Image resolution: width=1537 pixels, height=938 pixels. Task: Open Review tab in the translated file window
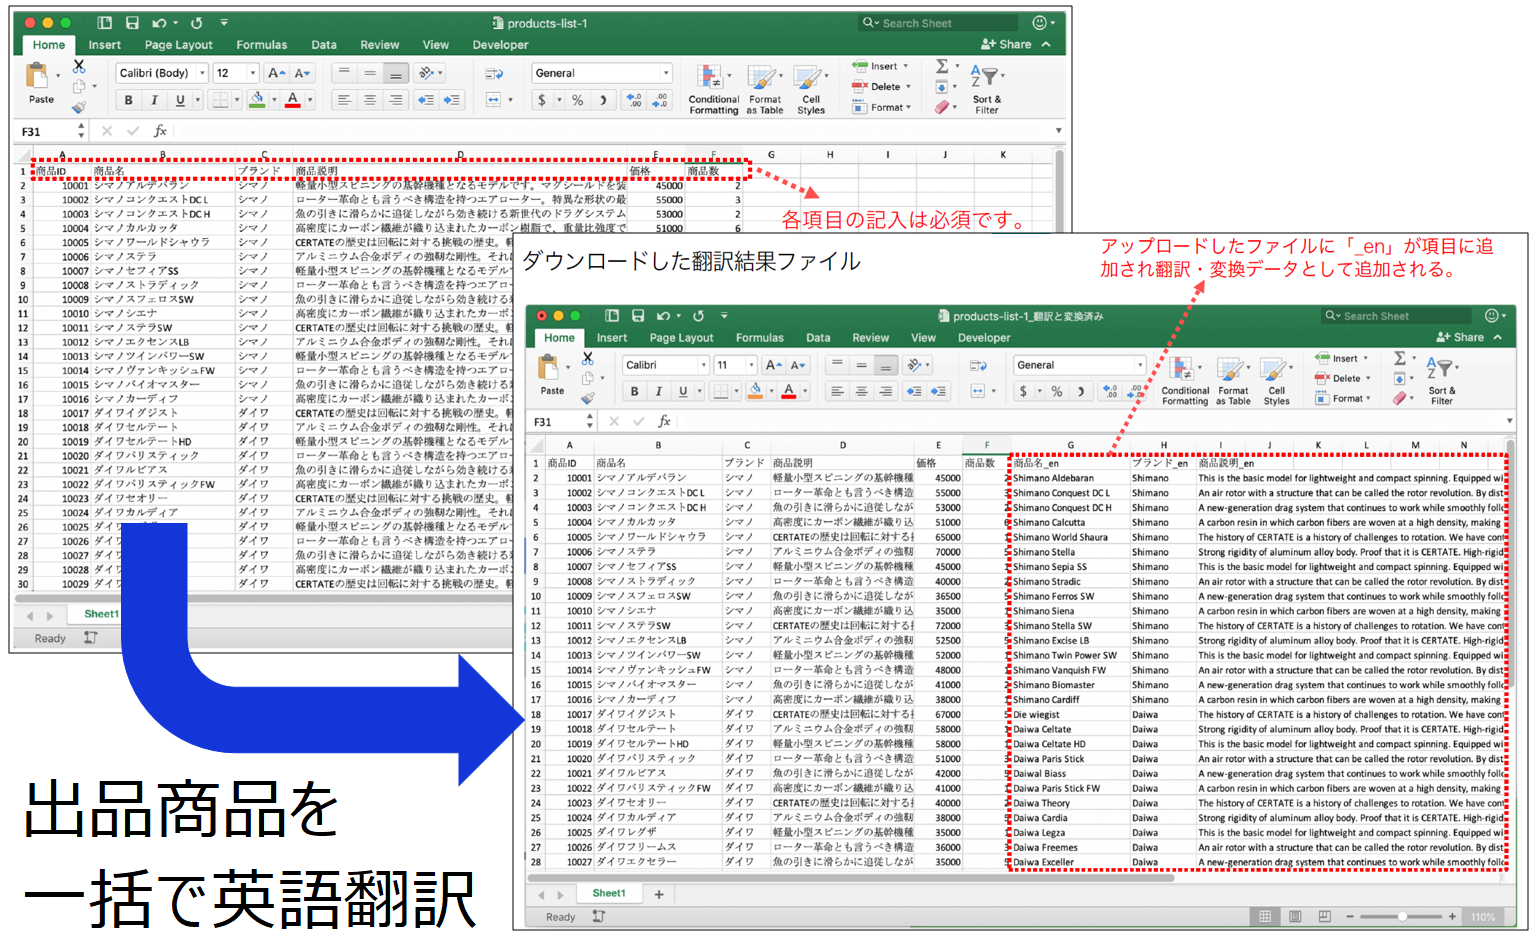pyautogui.click(x=870, y=338)
